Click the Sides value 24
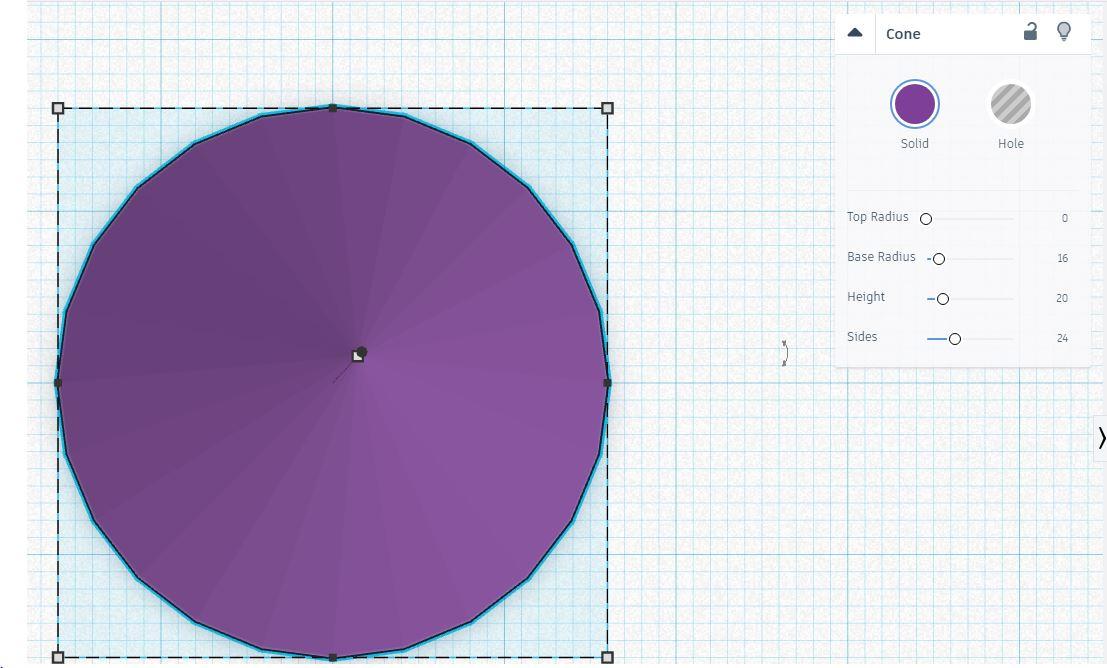The image size is (1107, 668). (x=1063, y=339)
